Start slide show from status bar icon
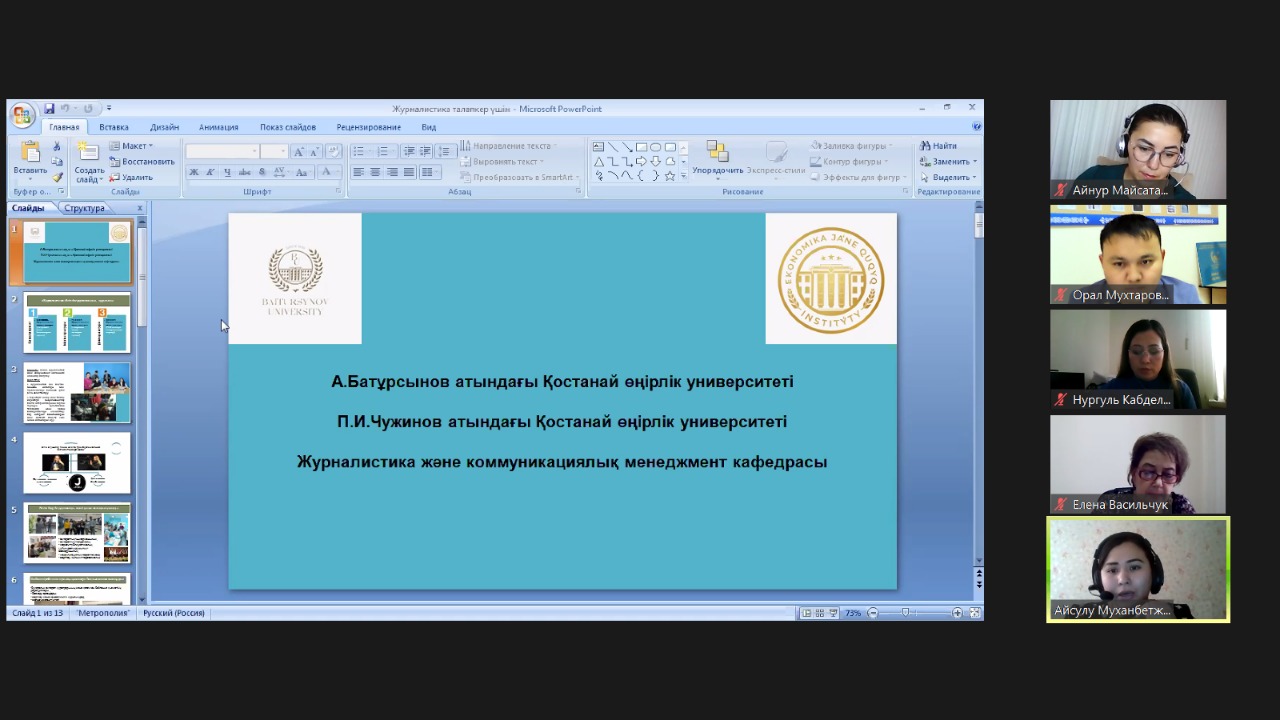1280x720 pixels. tap(833, 613)
